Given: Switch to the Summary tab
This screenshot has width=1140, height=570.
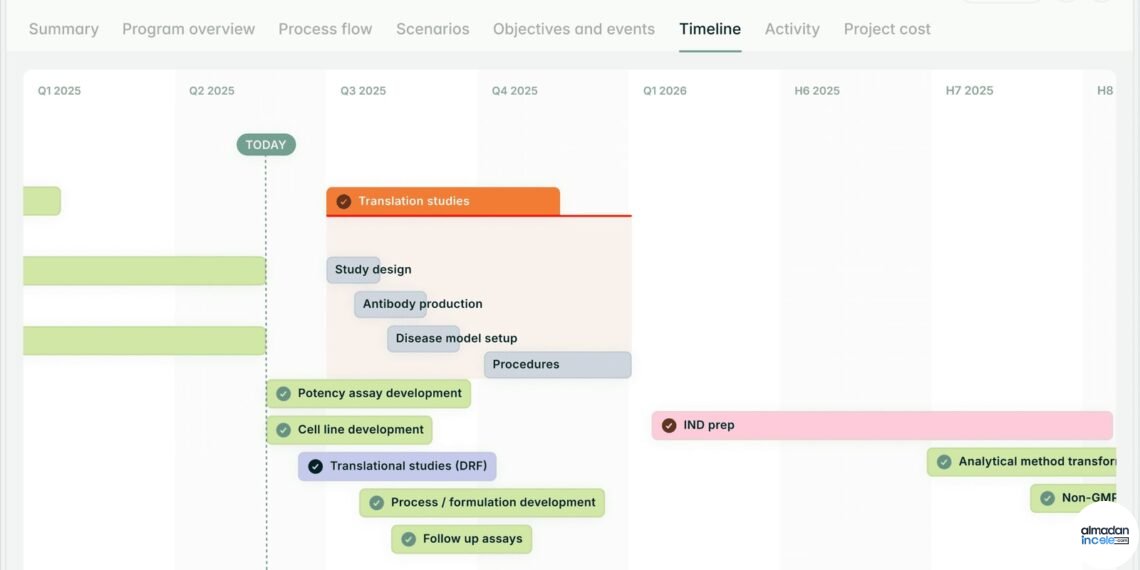Looking at the screenshot, I should click(x=64, y=29).
